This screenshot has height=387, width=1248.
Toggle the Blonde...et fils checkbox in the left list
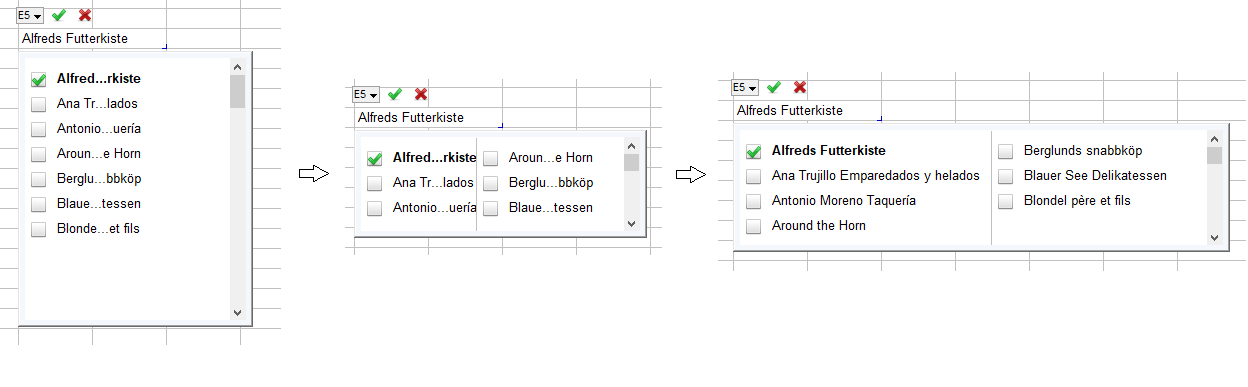coord(39,229)
